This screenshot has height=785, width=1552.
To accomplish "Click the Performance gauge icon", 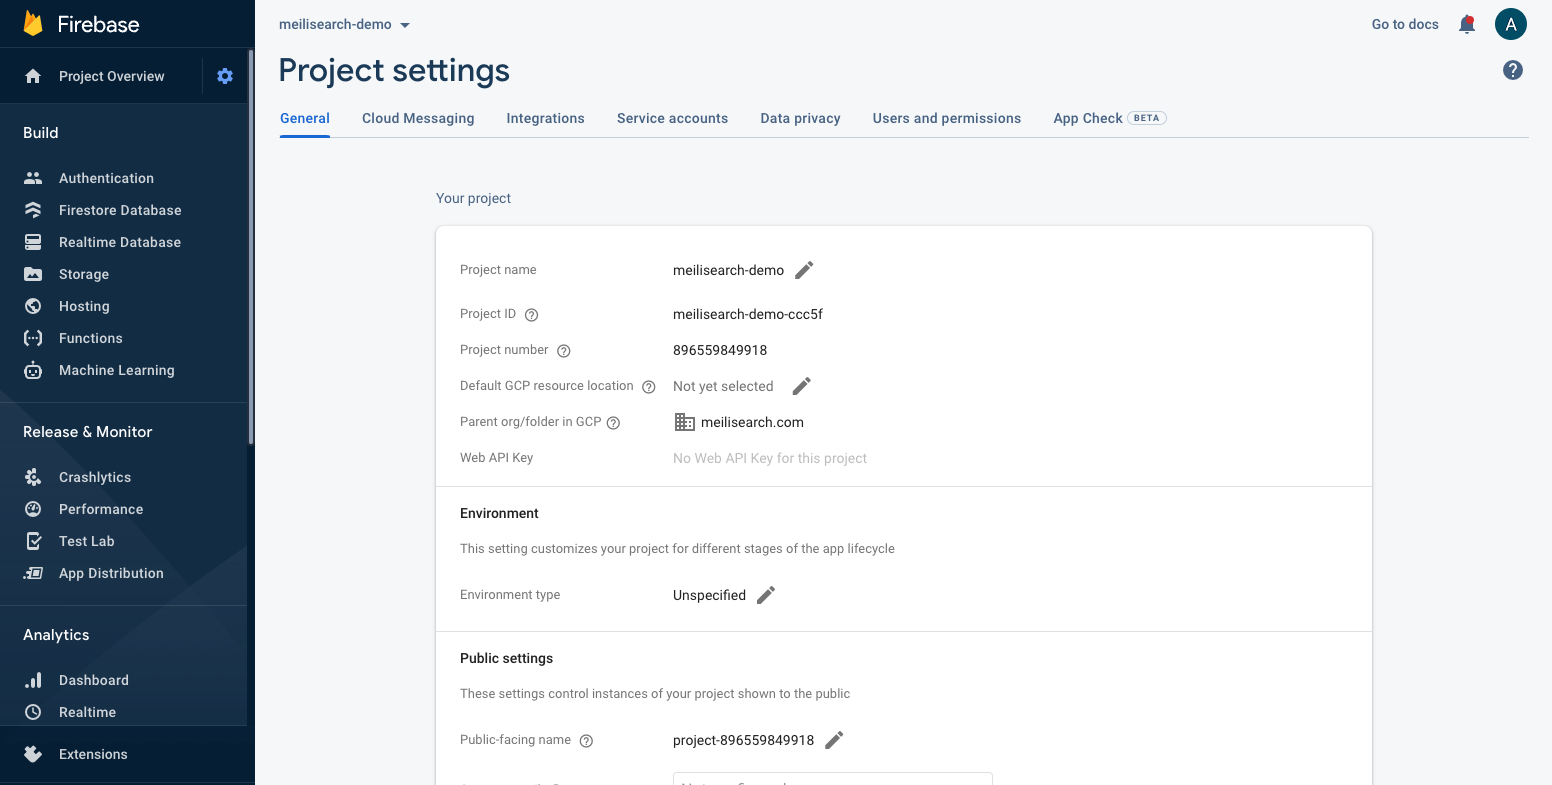I will [33, 509].
